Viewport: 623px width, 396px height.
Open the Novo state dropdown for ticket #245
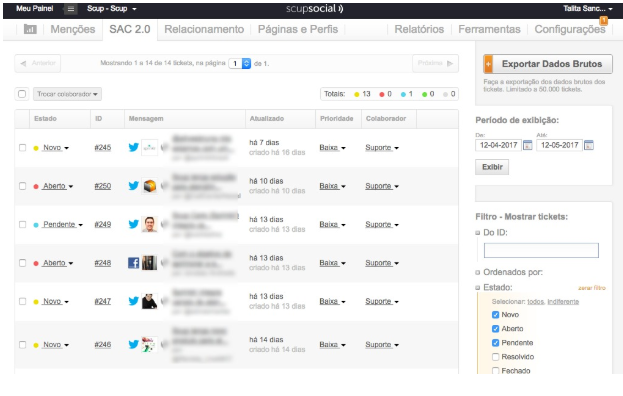point(56,147)
